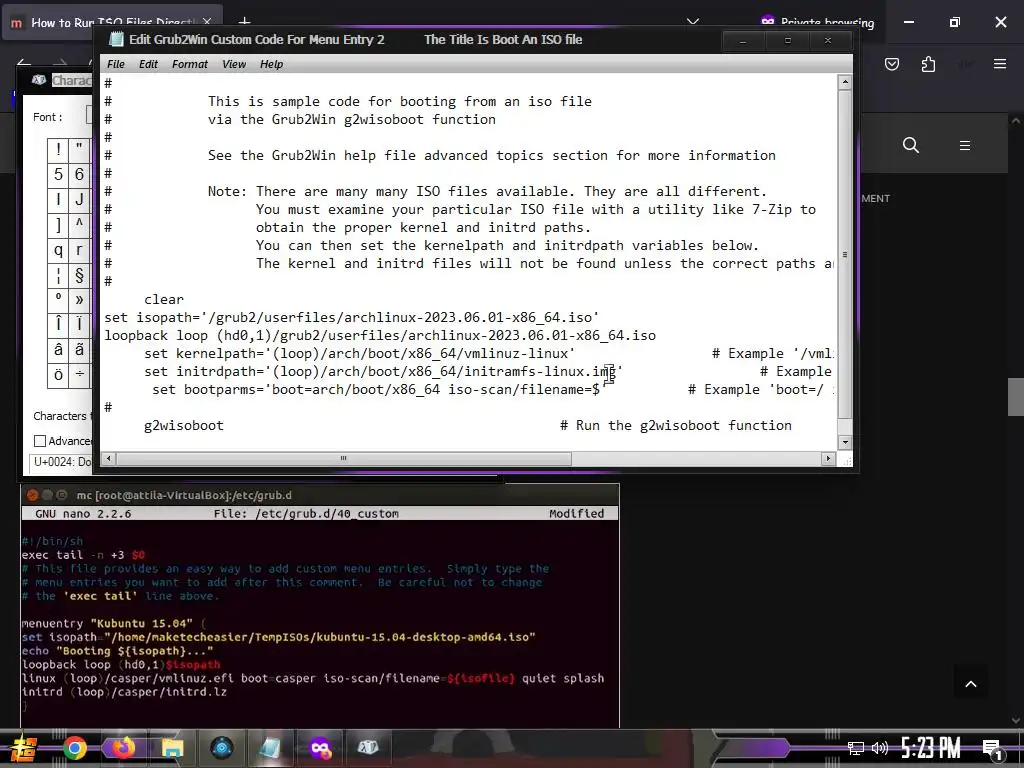Click the editor horizontal scrollbar left arrow
The image size is (1024, 768).
[109, 458]
